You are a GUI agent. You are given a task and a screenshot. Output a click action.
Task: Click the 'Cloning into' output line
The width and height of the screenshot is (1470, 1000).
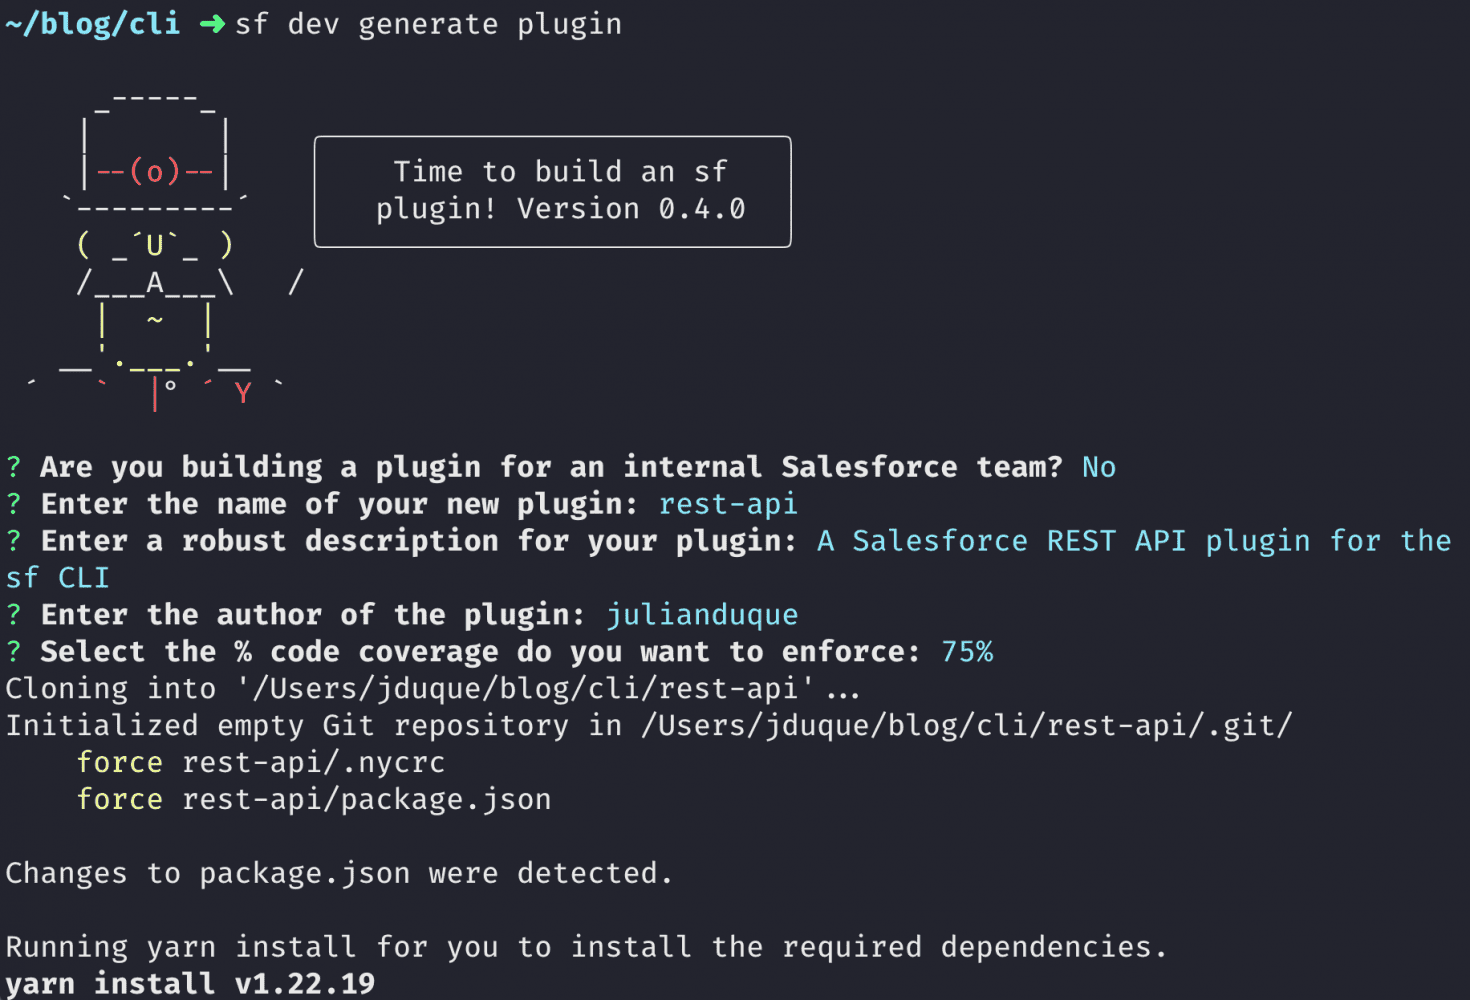point(432,689)
